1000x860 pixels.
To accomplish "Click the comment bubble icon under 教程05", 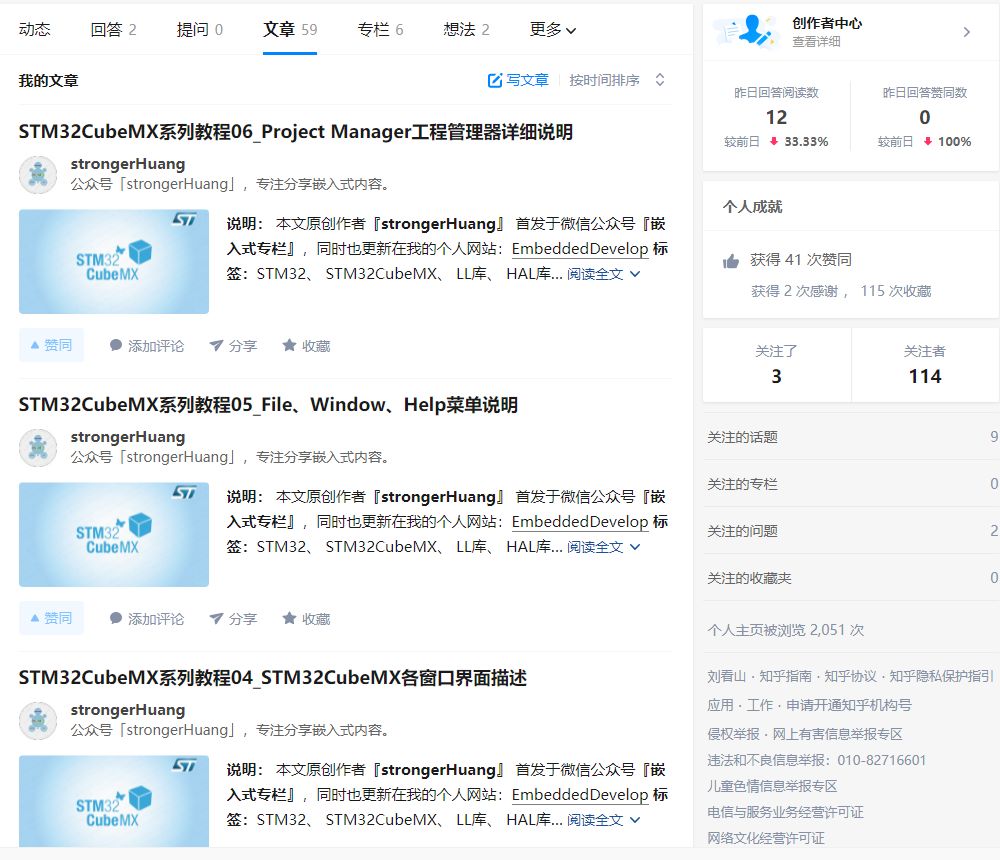I will tap(115, 618).
